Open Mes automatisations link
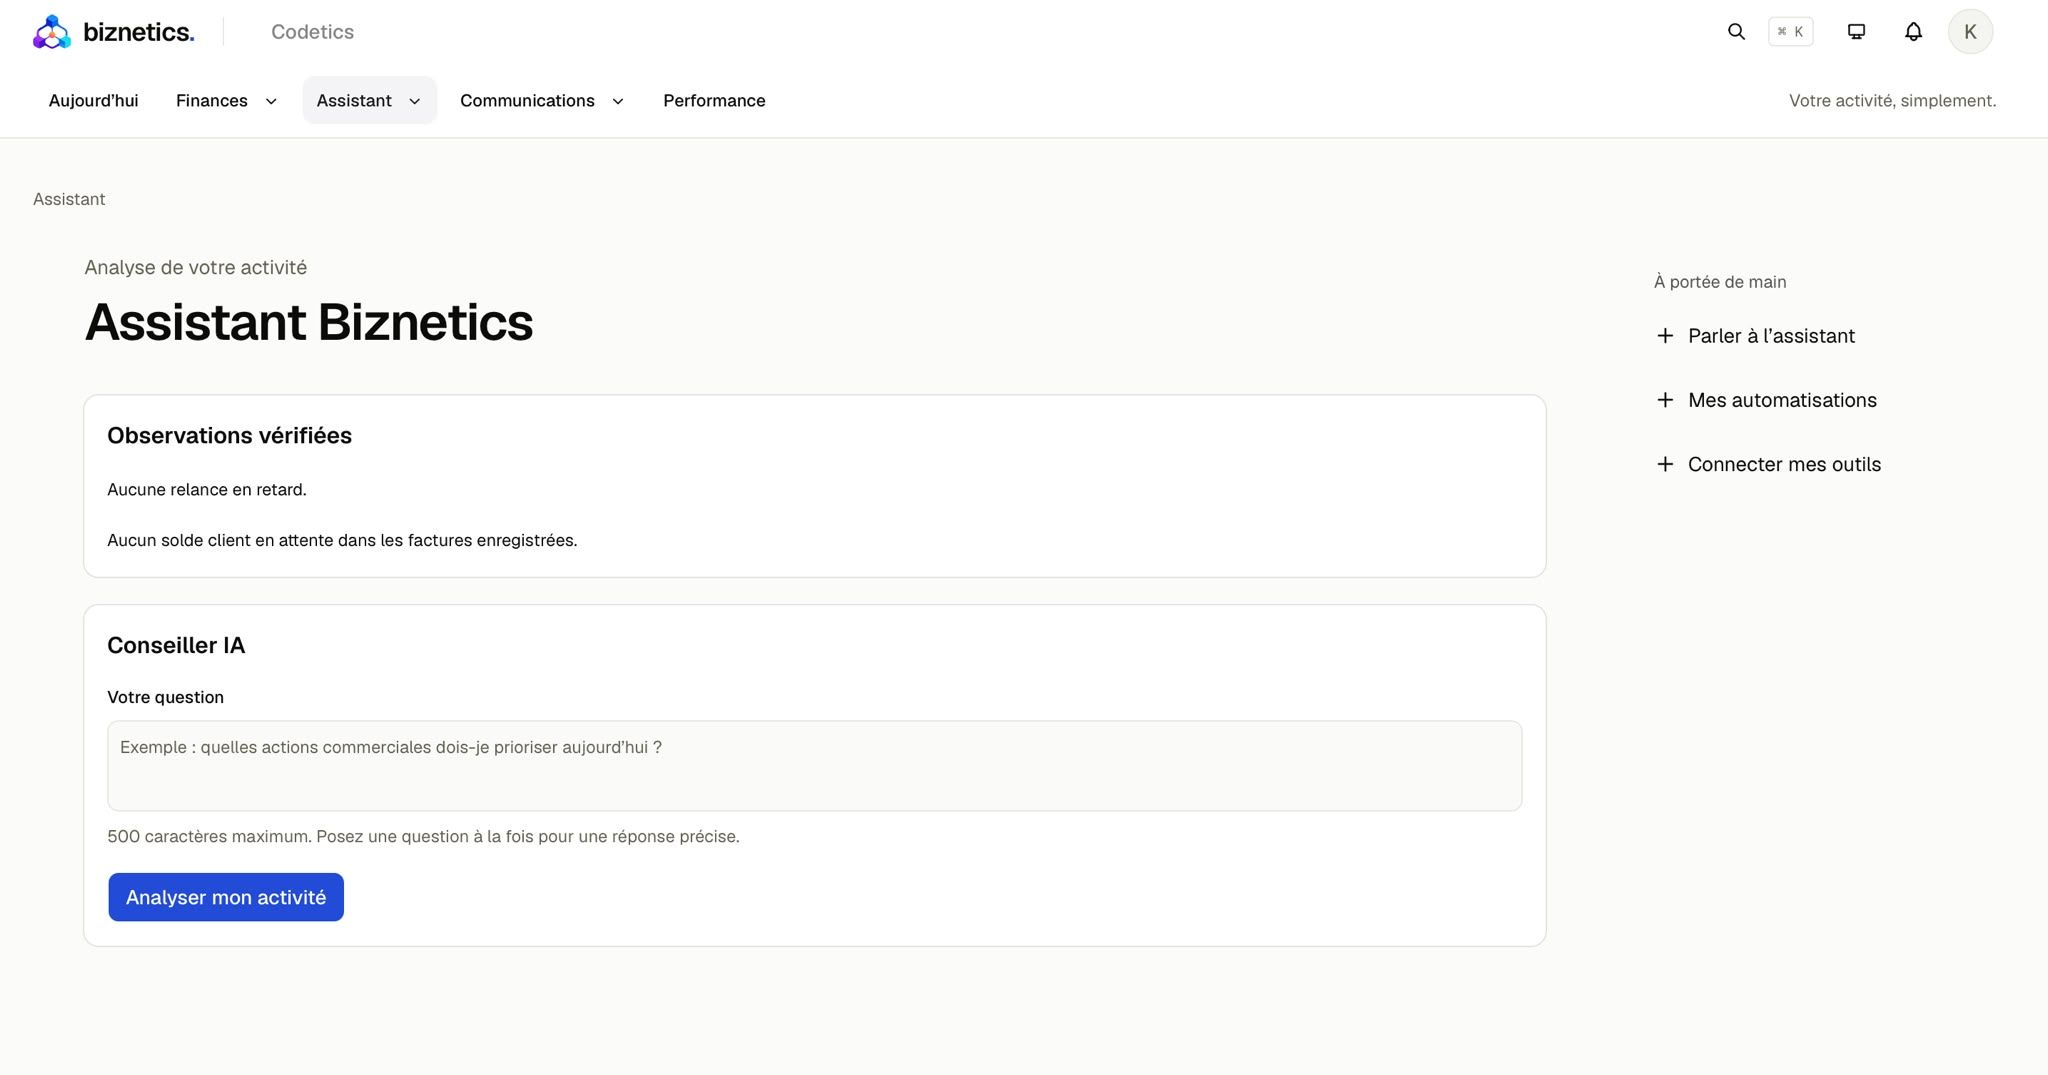This screenshot has width=2048, height=1075. (1782, 400)
